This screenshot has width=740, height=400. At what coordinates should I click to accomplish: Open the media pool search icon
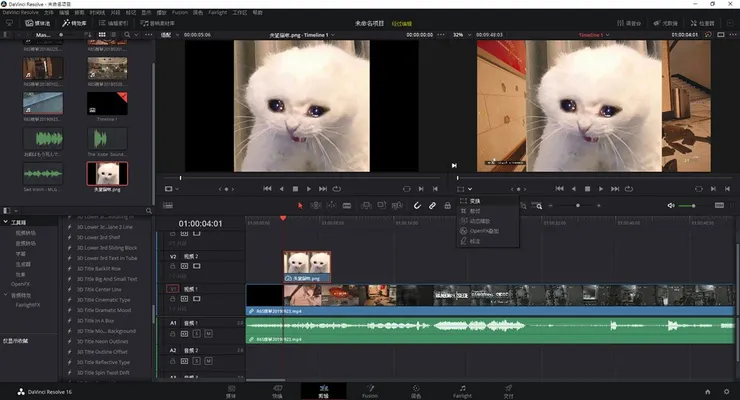point(127,35)
